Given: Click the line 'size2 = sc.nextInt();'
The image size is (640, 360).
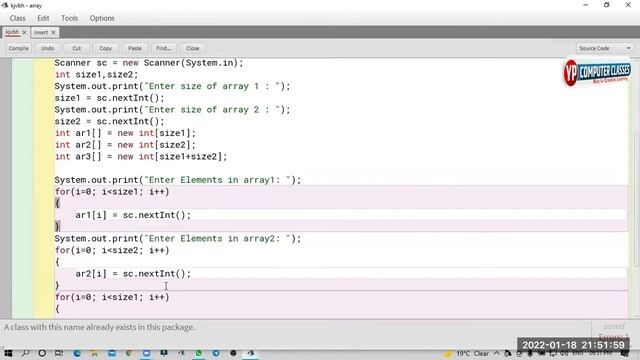Looking at the screenshot, I should point(109,122).
